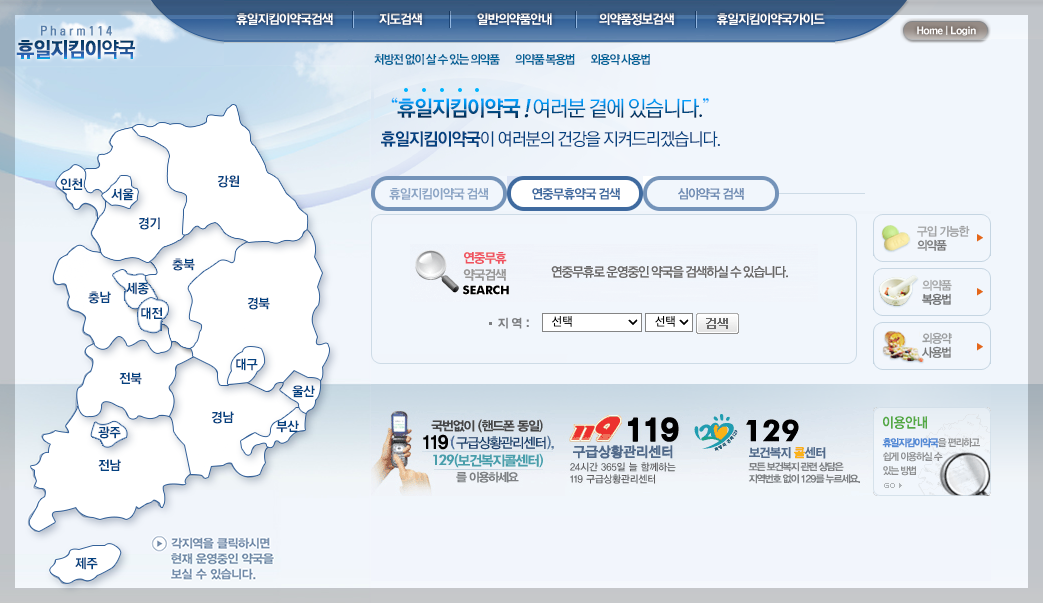Open 휴일지킴이약국검색 in top menu
Image resolution: width=1043 pixels, height=603 pixels.
[285, 19]
